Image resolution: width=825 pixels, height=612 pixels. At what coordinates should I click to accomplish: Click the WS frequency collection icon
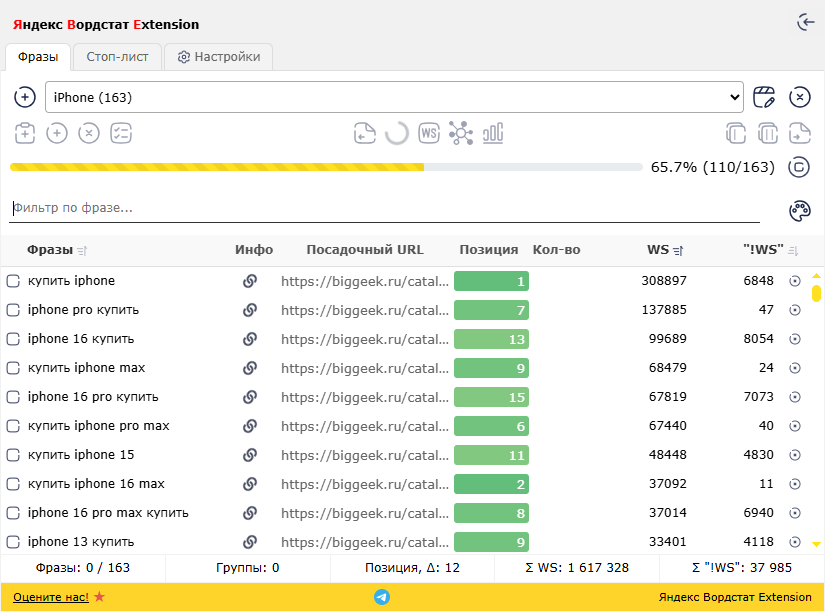tap(429, 133)
